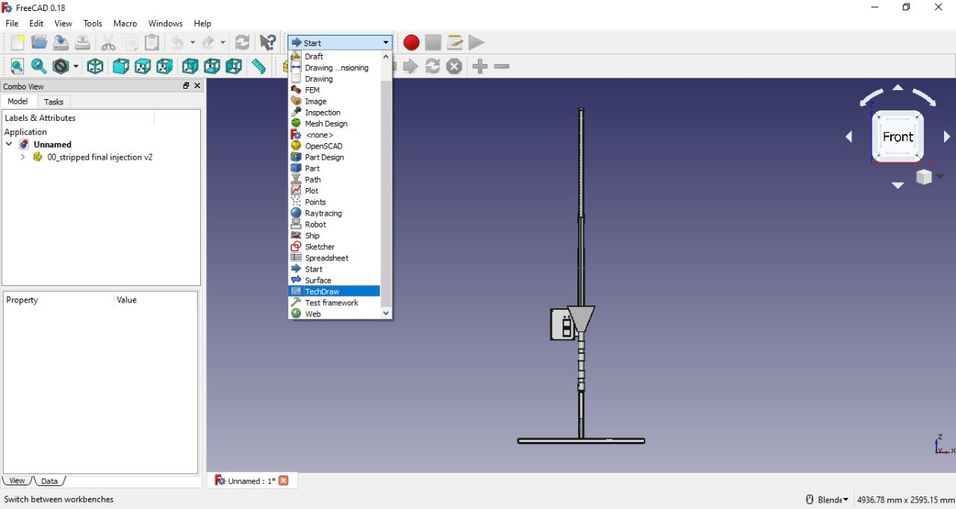Open the Macros dialog notepad icon
Image resolution: width=956 pixels, height=509 pixels.
455,42
